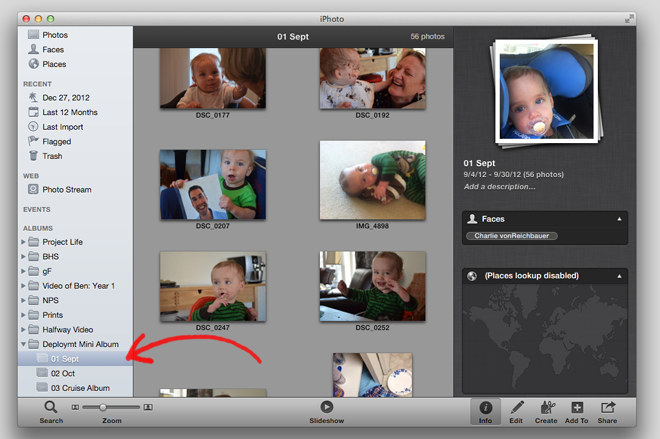Image resolution: width=660 pixels, height=439 pixels.
Task: Select photo DSC_0247
Action: pos(213,287)
